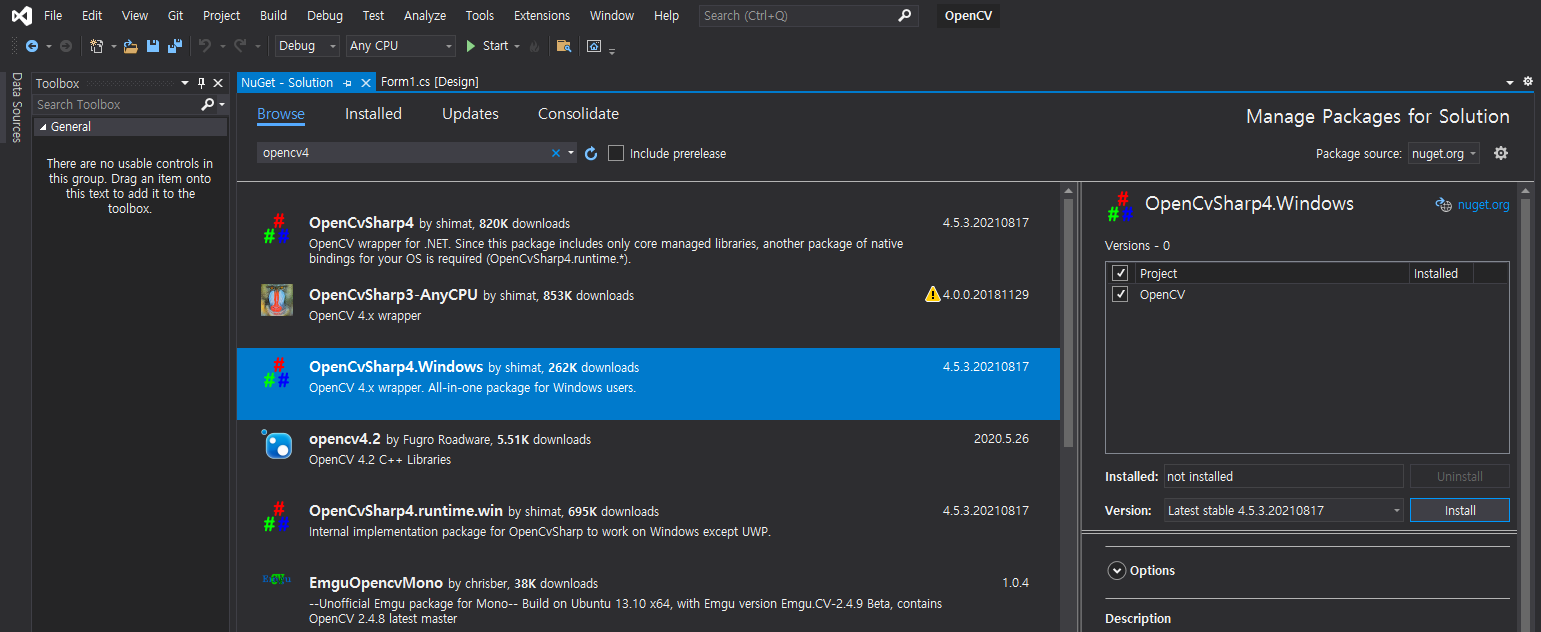This screenshot has height=632, width=1541.
Task: Pin the Toolbox panel with pushpin icon
Action: (201, 83)
